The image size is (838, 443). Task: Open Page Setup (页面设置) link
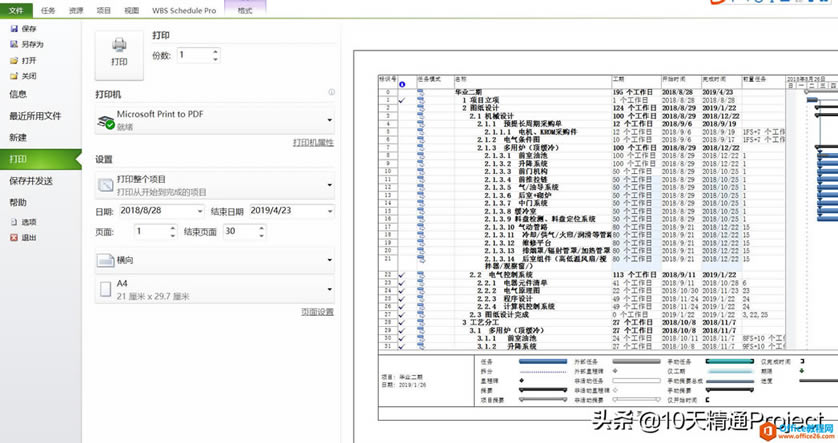point(317,312)
